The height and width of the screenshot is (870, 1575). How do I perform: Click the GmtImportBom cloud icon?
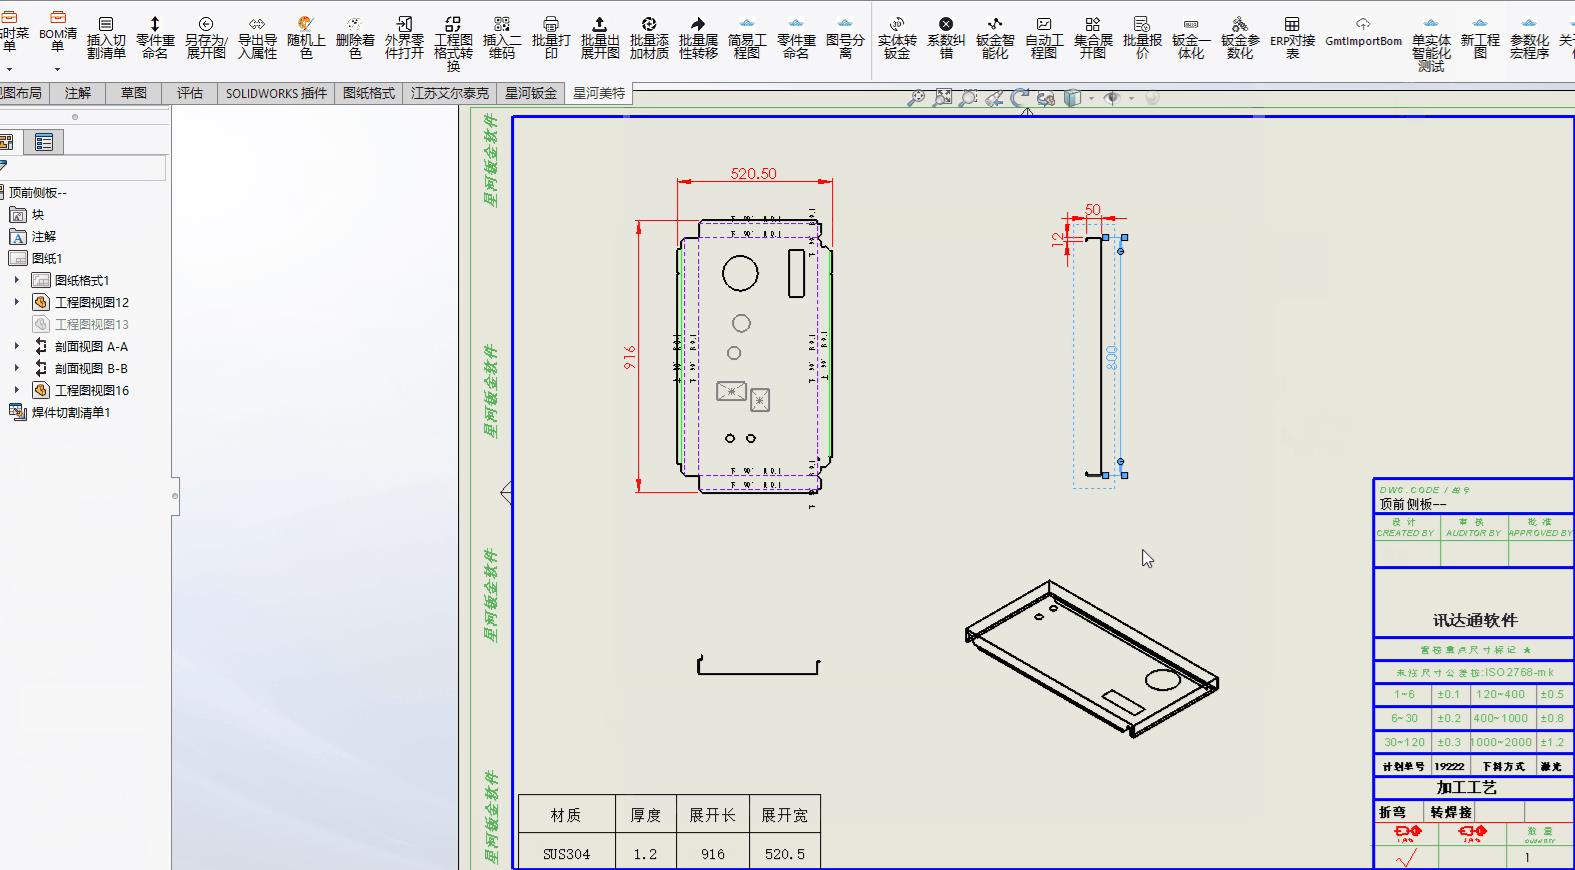coord(1363,31)
